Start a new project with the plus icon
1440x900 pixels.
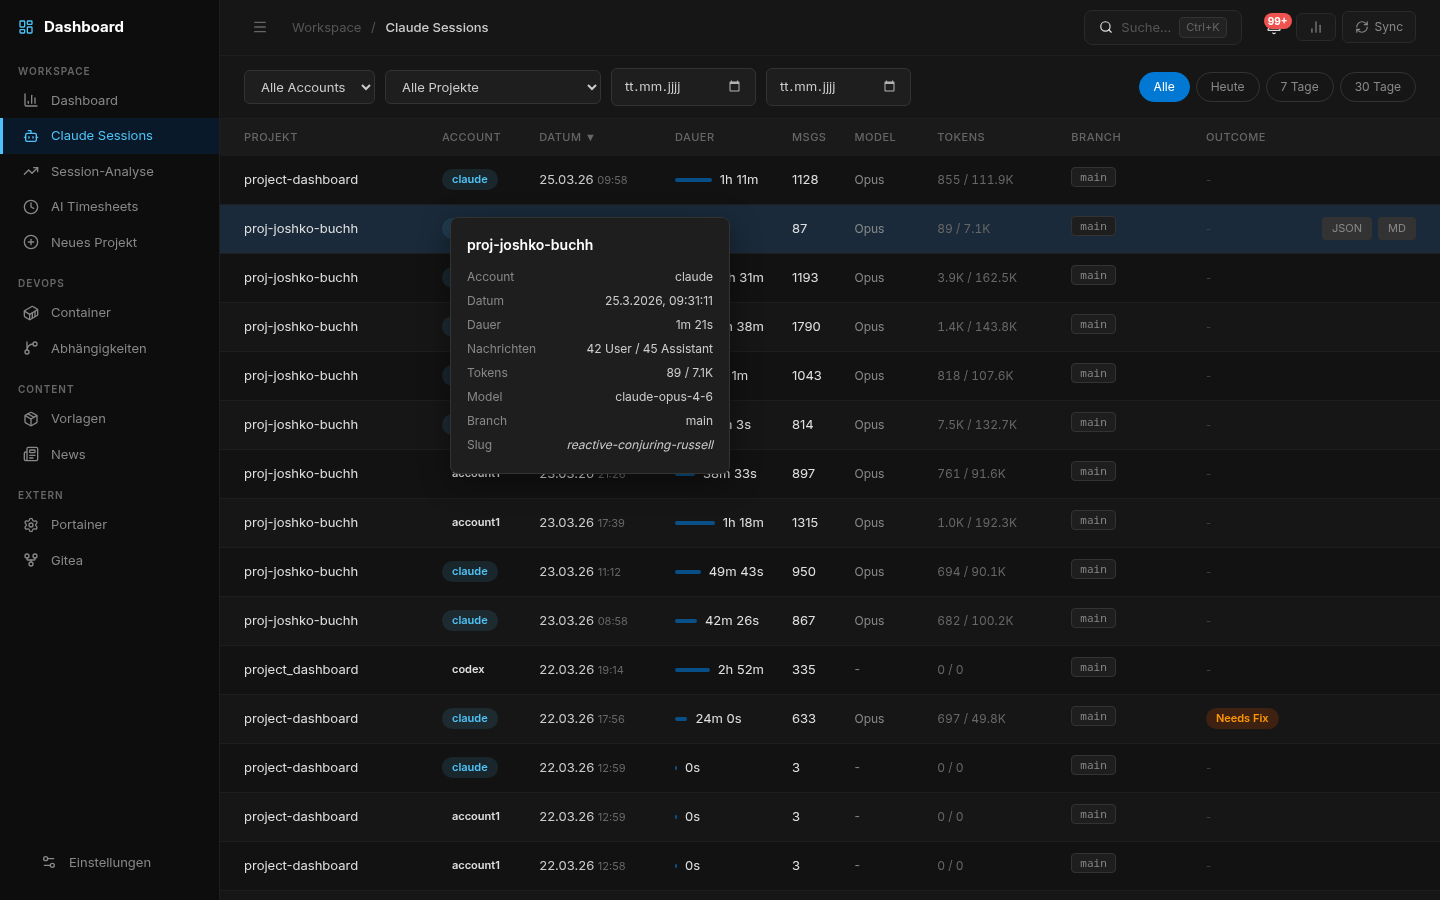coord(31,242)
